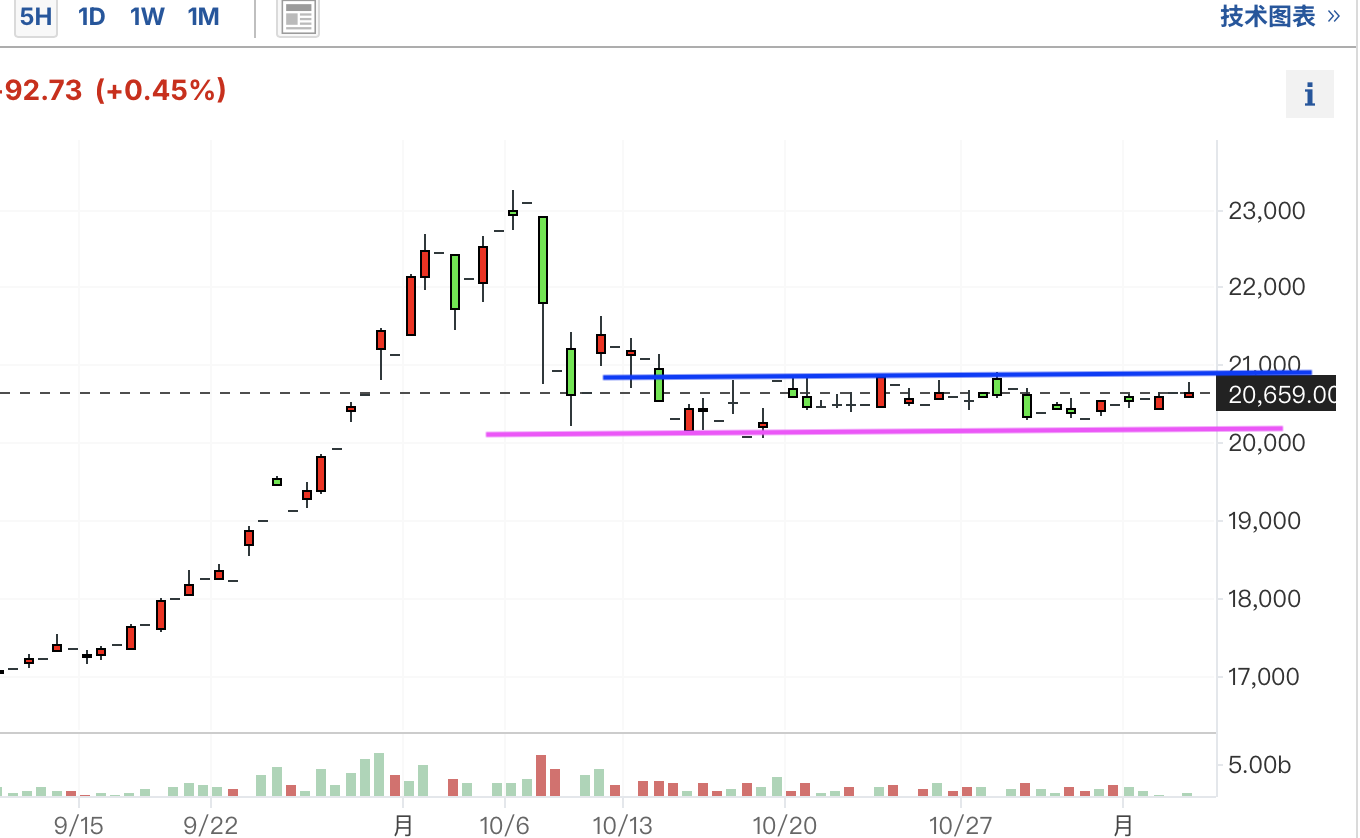This screenshot has width=1360, height=838.
Task: Click the 9/15 date label
Action: (80, 824)
